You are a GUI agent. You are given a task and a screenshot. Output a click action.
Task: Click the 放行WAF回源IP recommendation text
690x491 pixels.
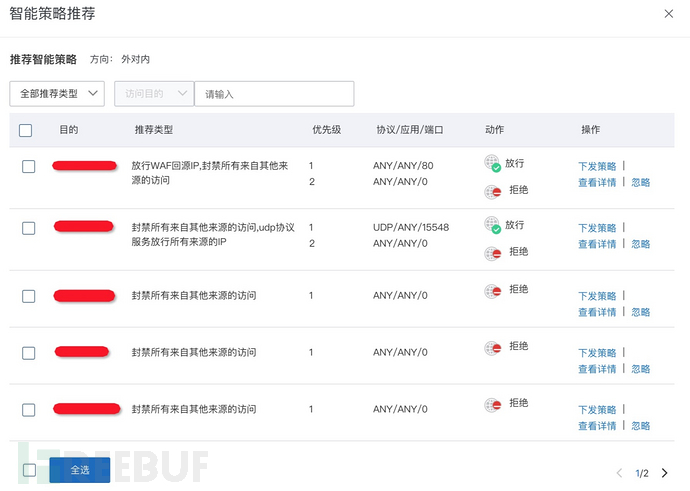coord(209,172)
